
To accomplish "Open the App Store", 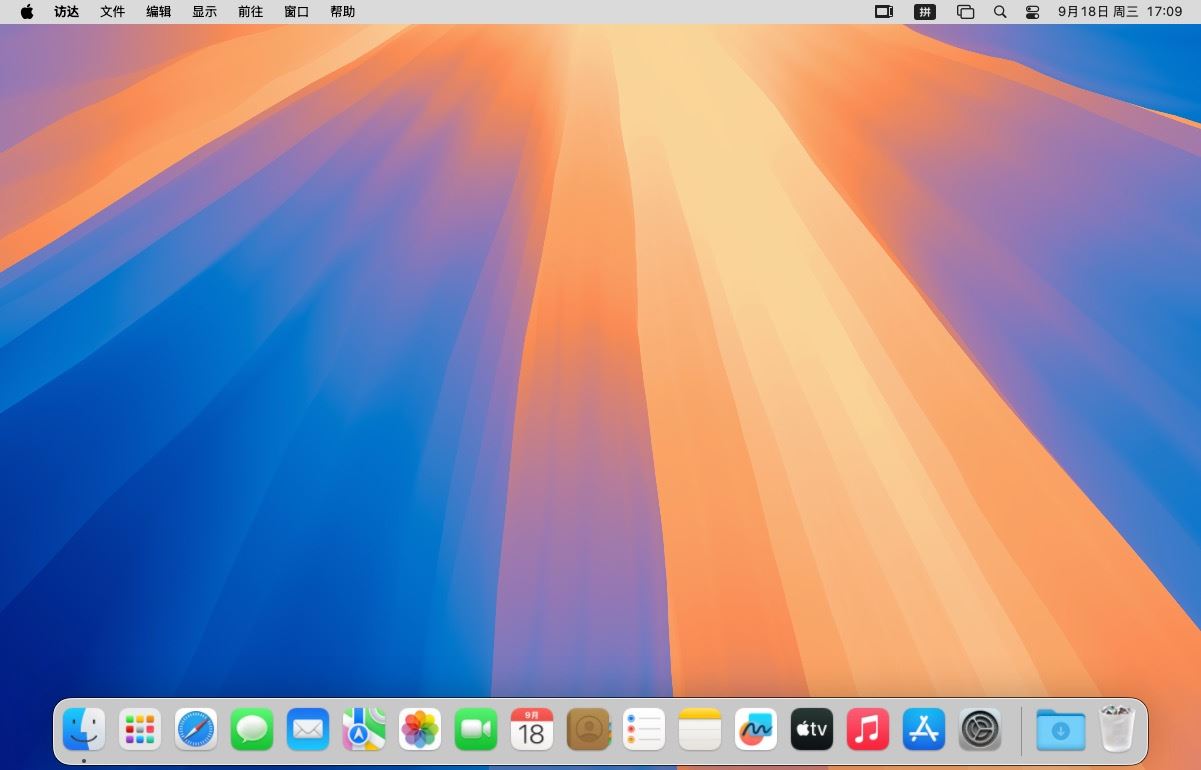I will (x=924, y=729).
